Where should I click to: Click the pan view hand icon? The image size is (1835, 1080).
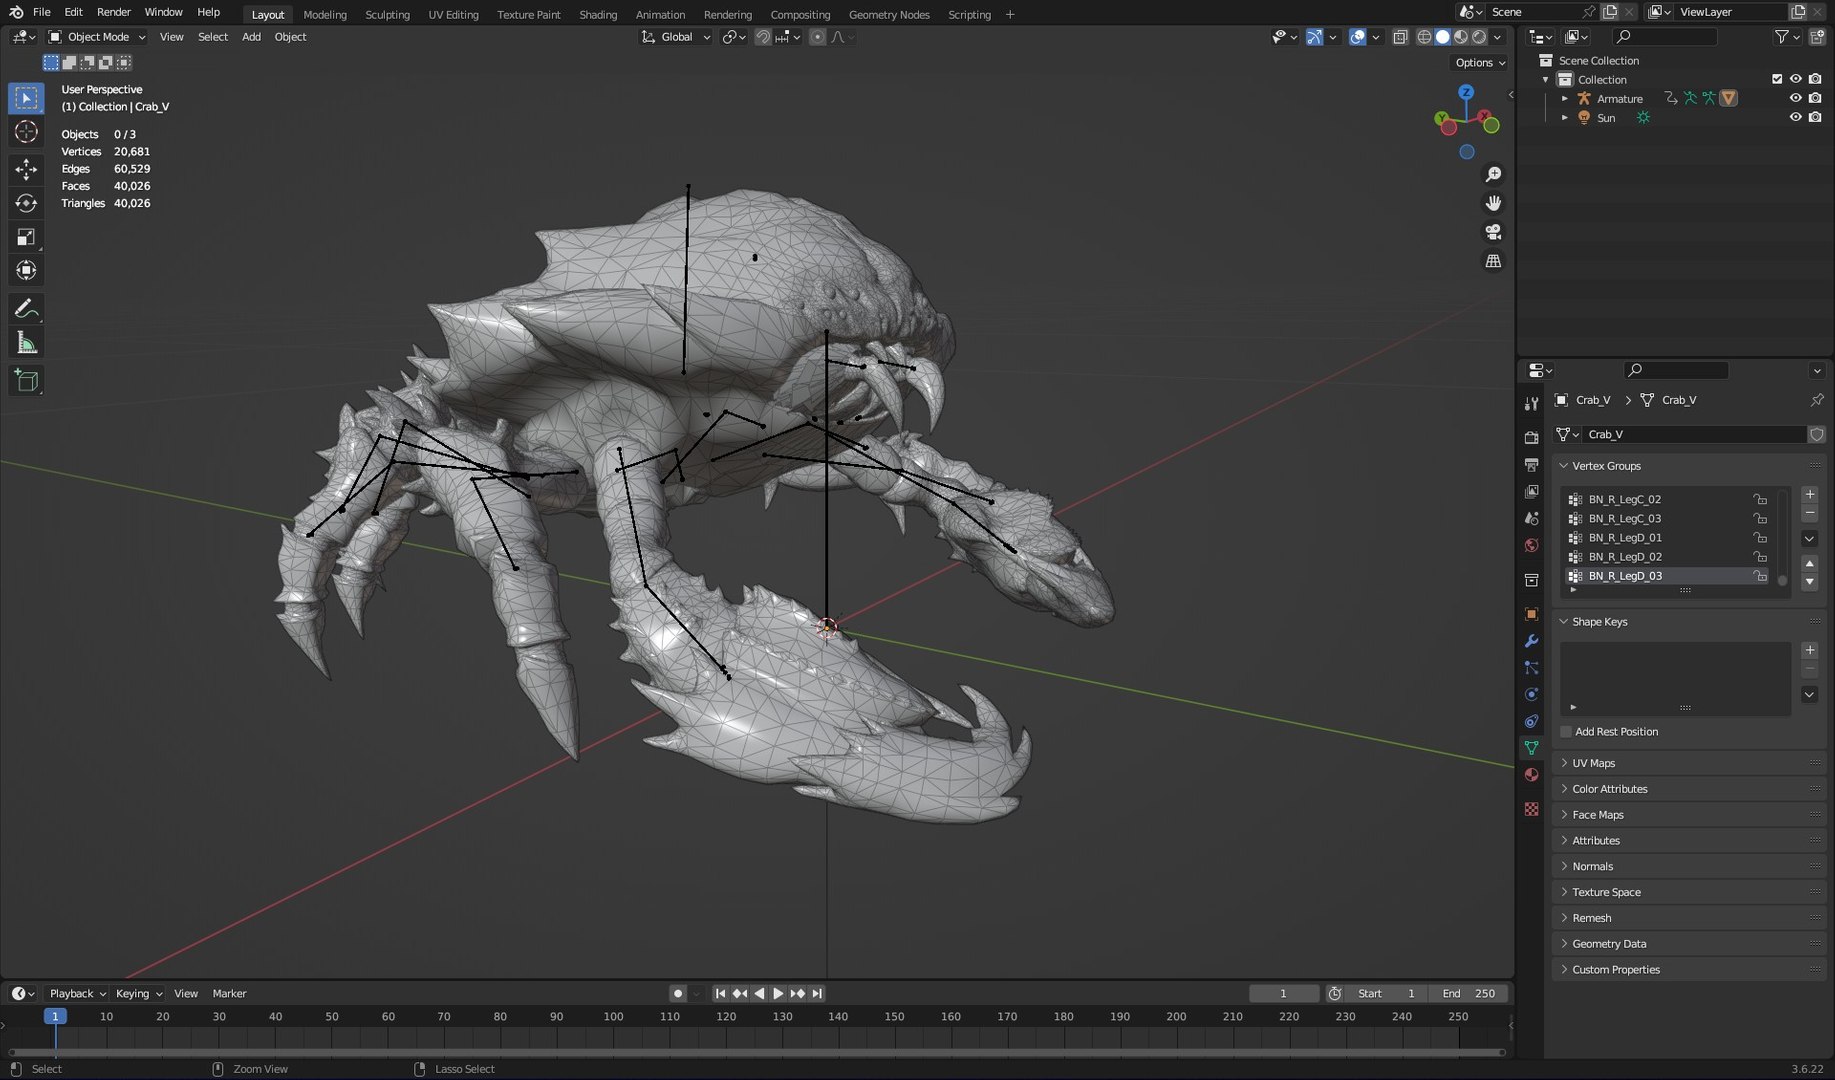(x=1493, y=203)
